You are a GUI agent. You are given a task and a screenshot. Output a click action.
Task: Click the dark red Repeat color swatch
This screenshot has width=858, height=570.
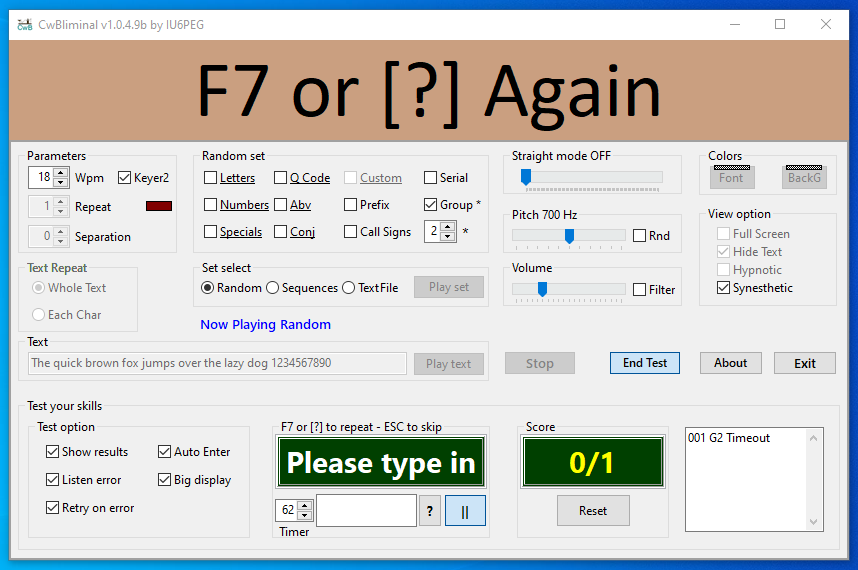click(x=159, y=206)
